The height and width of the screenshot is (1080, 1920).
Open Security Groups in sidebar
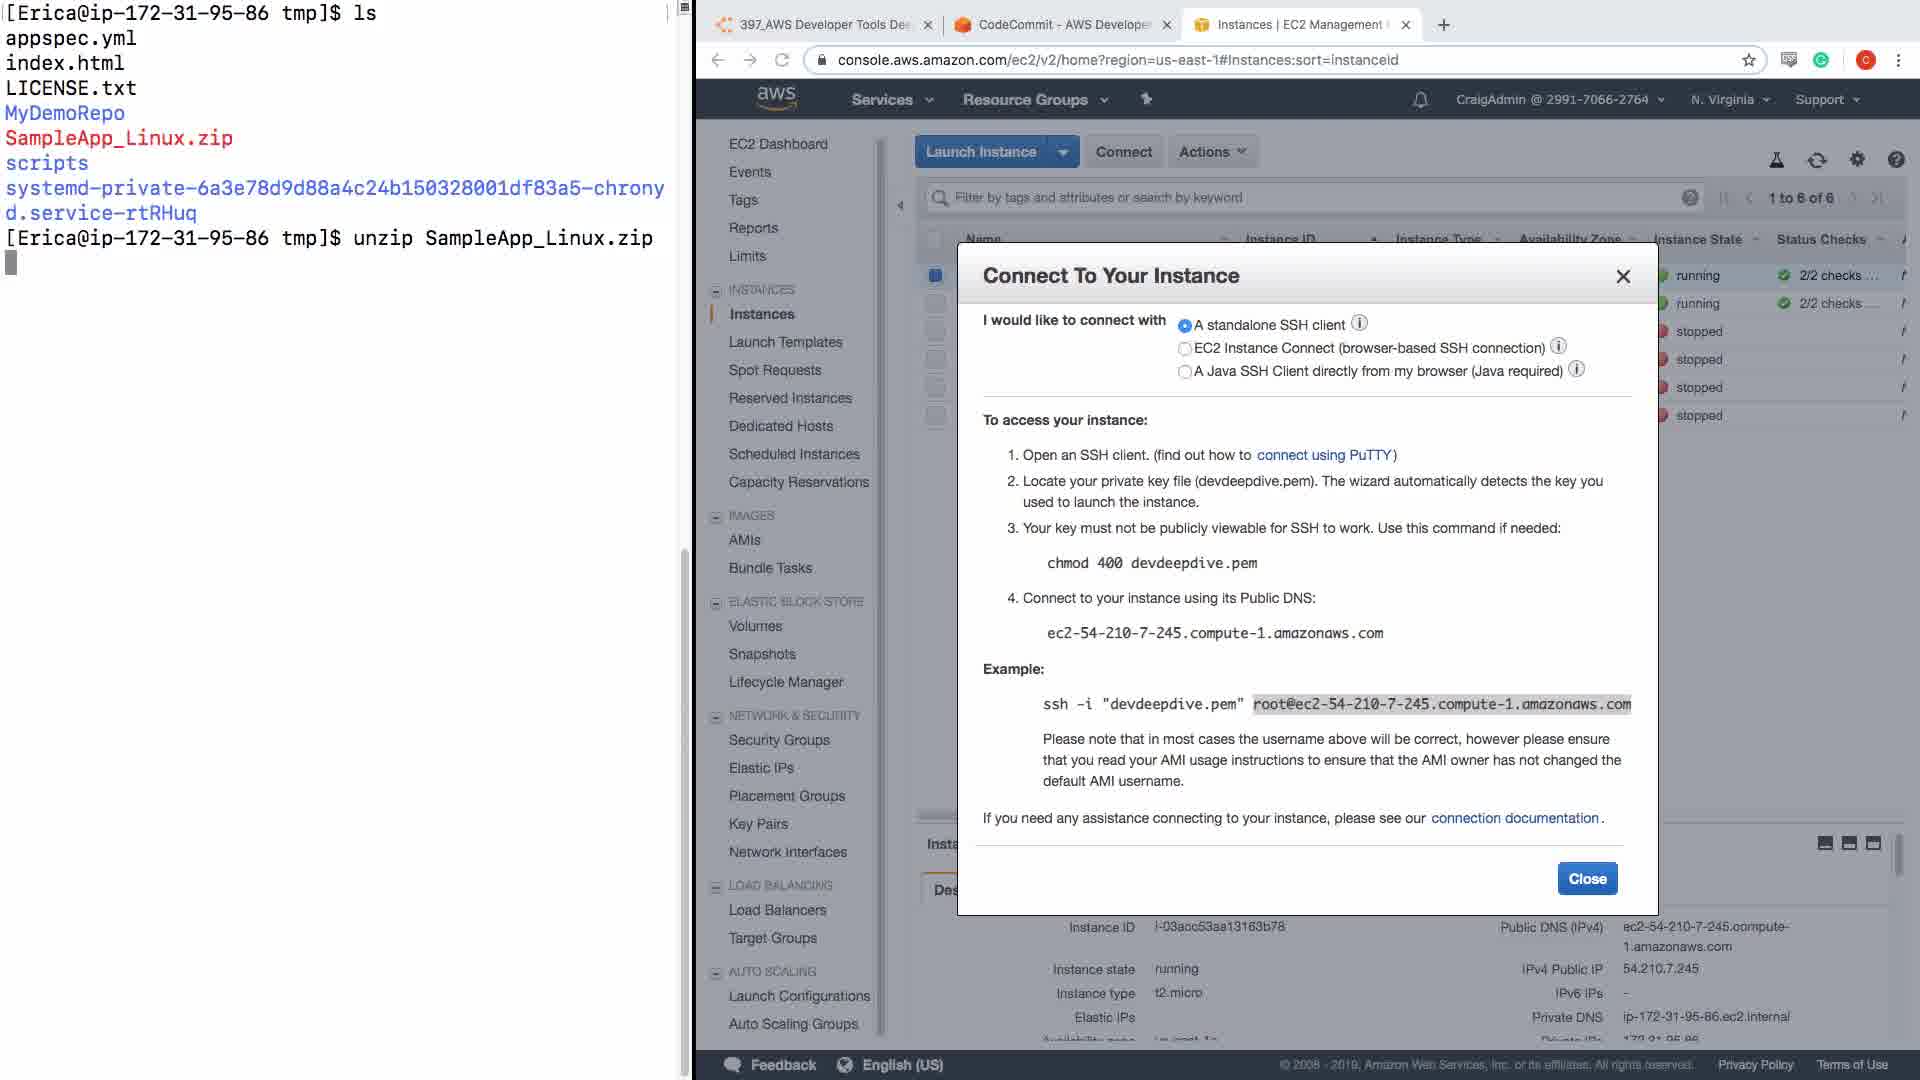pos(779,740)
